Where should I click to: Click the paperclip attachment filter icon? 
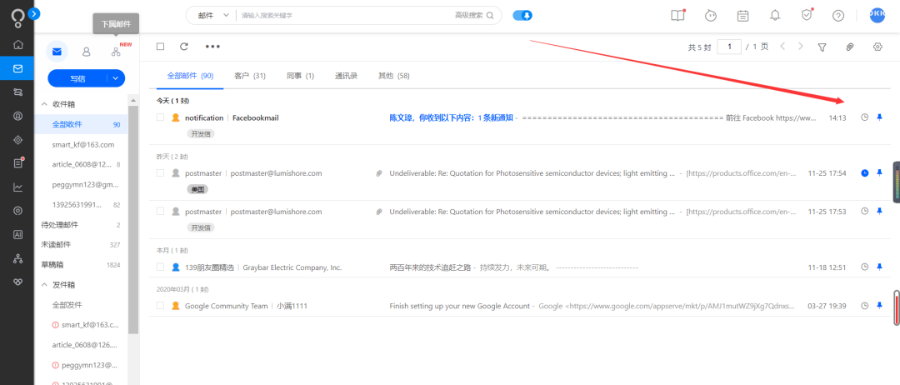(x=850, y=47)
